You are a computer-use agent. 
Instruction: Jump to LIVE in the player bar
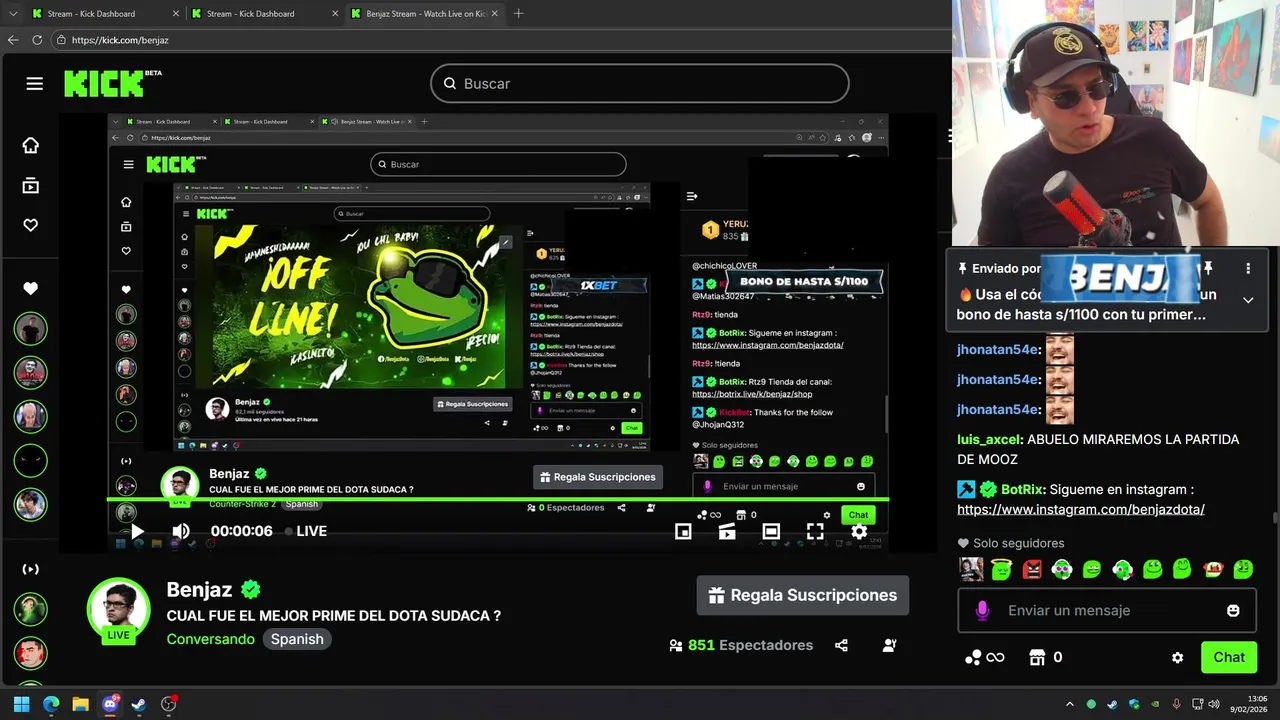click(306, 531)
